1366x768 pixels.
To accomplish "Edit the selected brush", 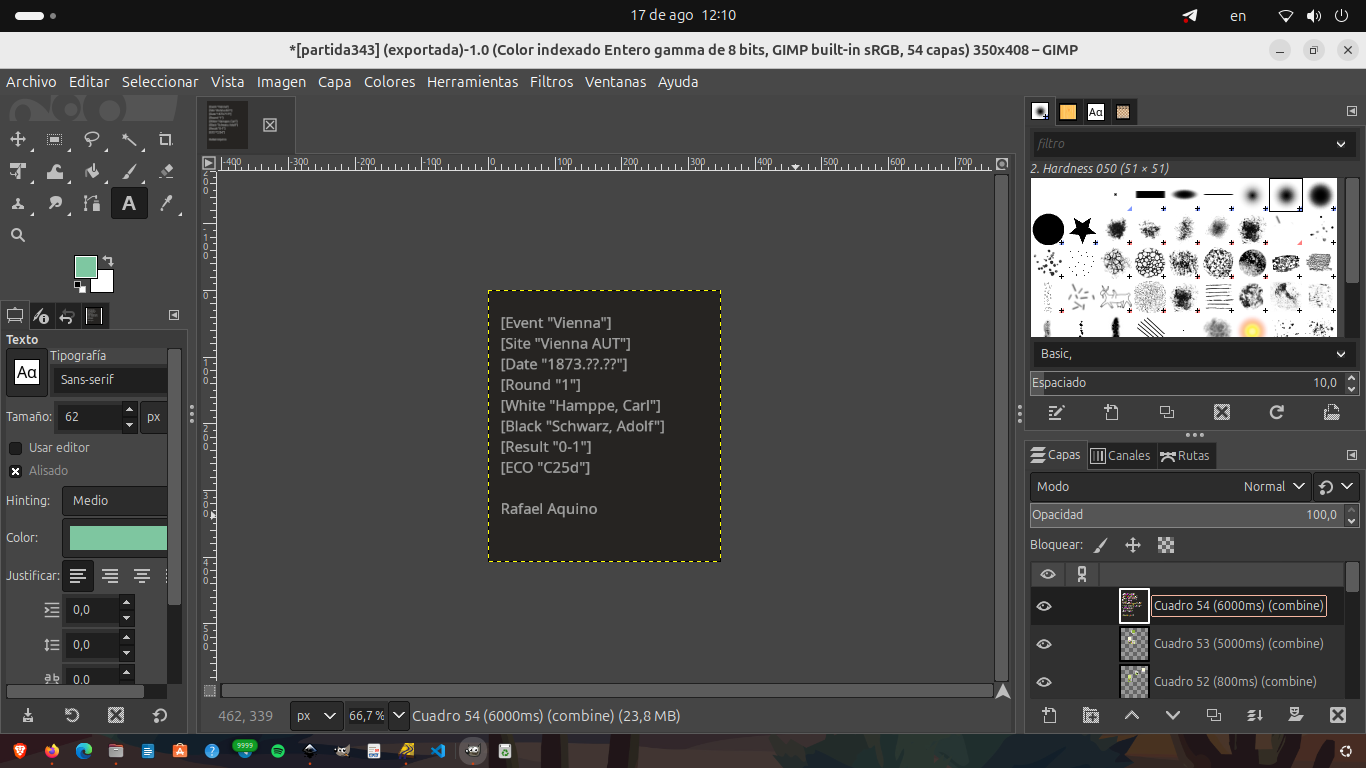I will point(1056,412).
